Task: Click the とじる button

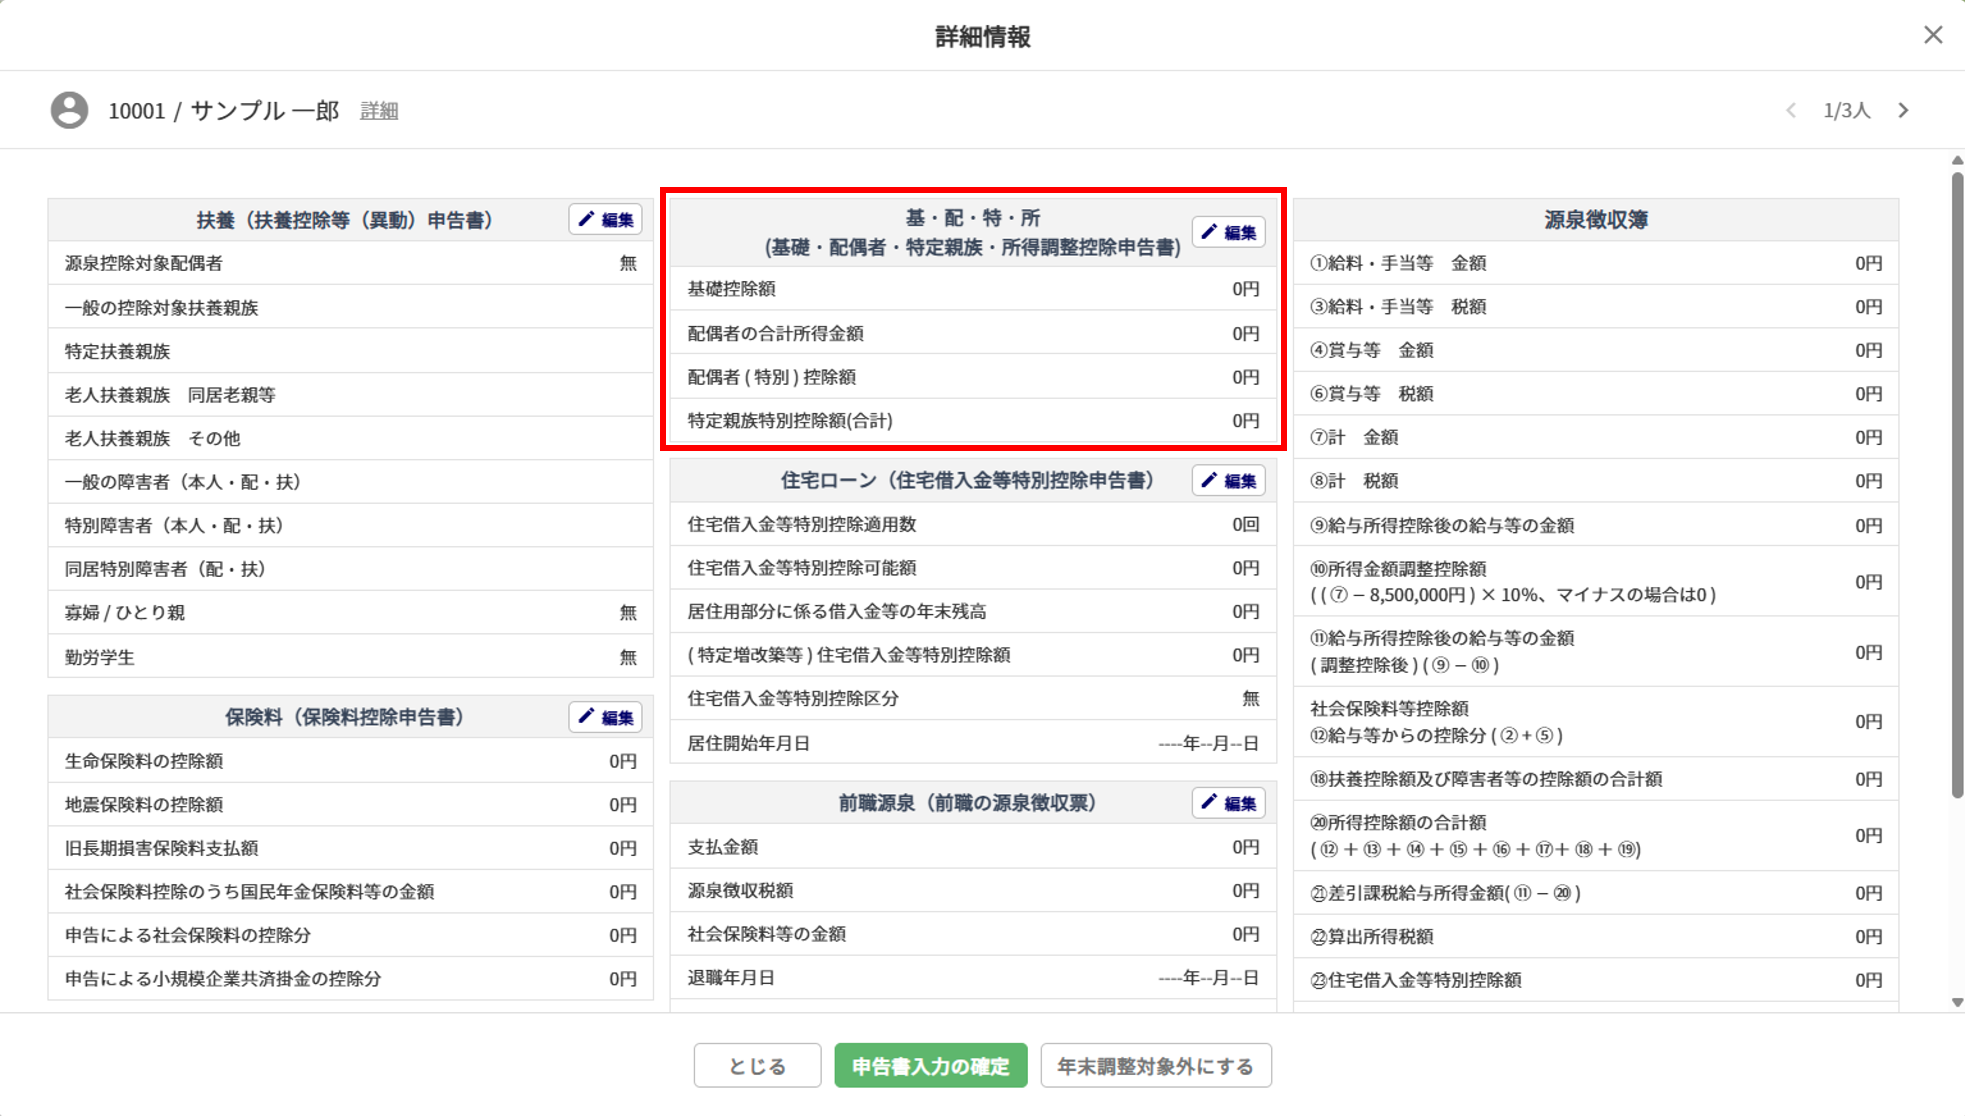Action: pos(757,1066)
